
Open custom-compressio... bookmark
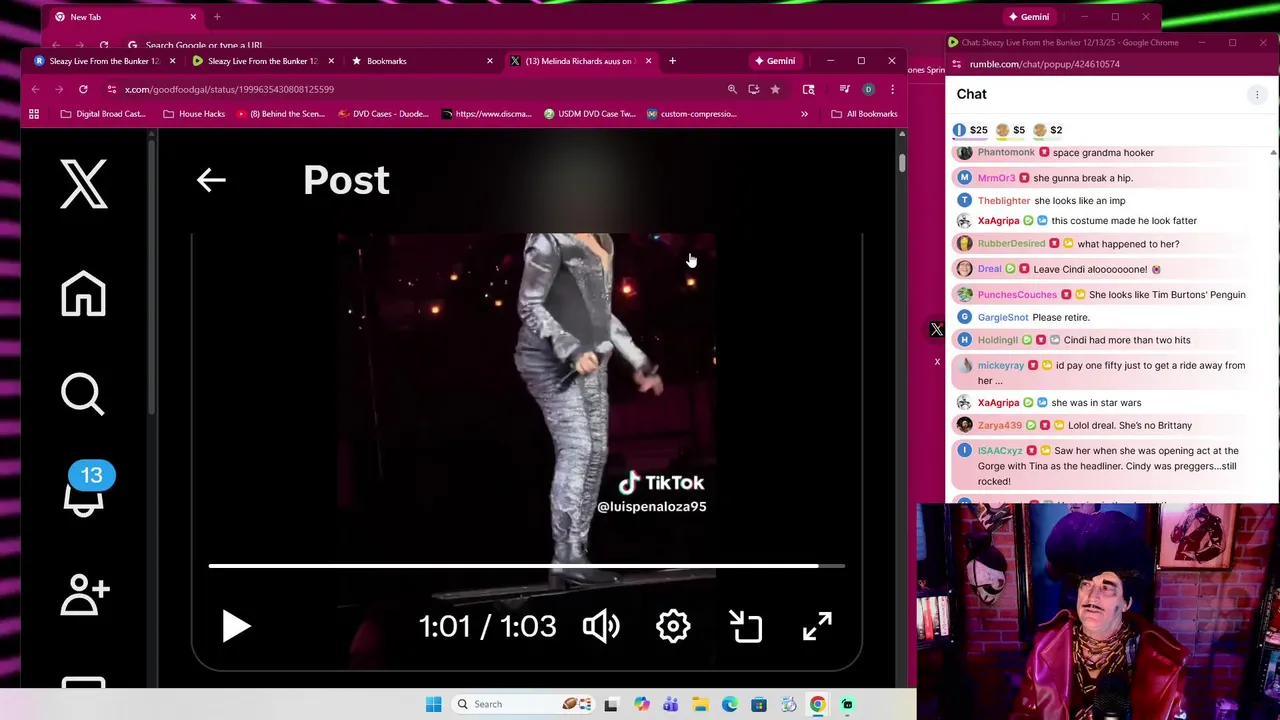coord(691,114)
